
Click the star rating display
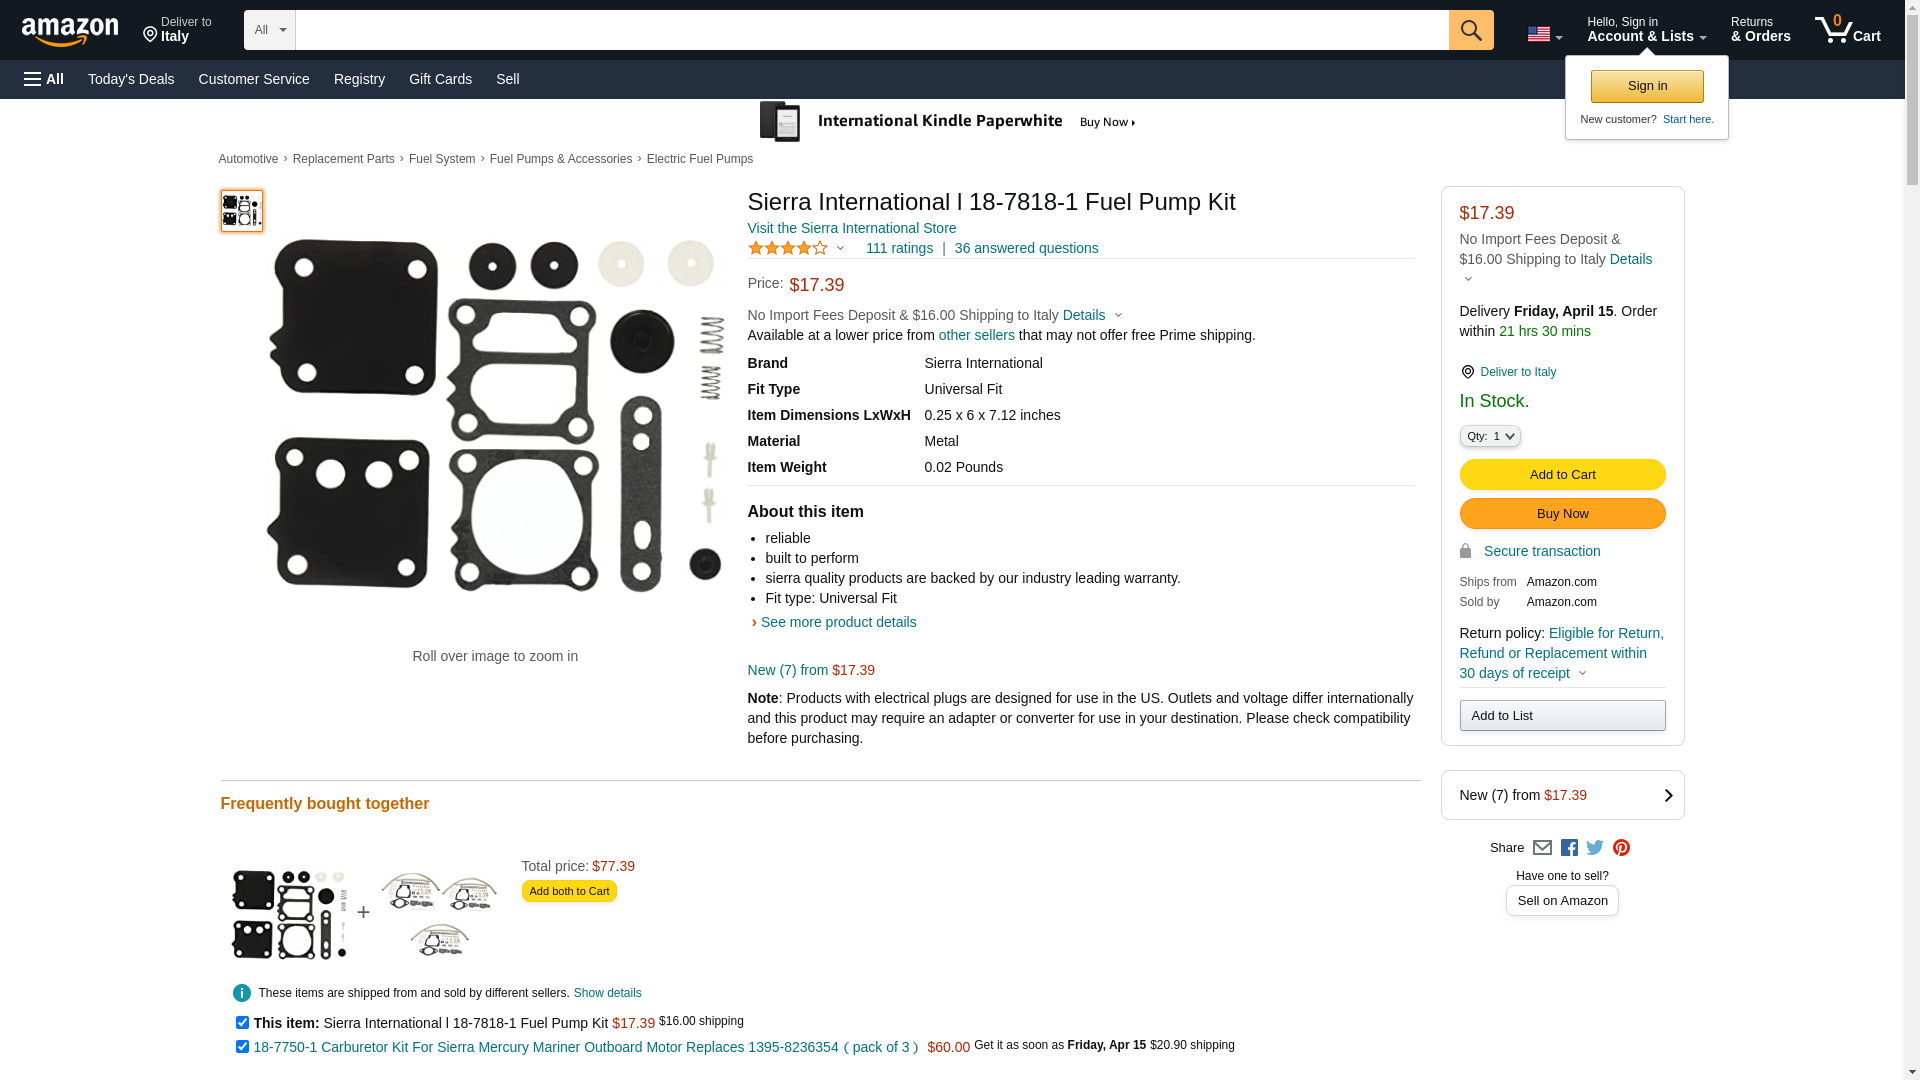788,248
